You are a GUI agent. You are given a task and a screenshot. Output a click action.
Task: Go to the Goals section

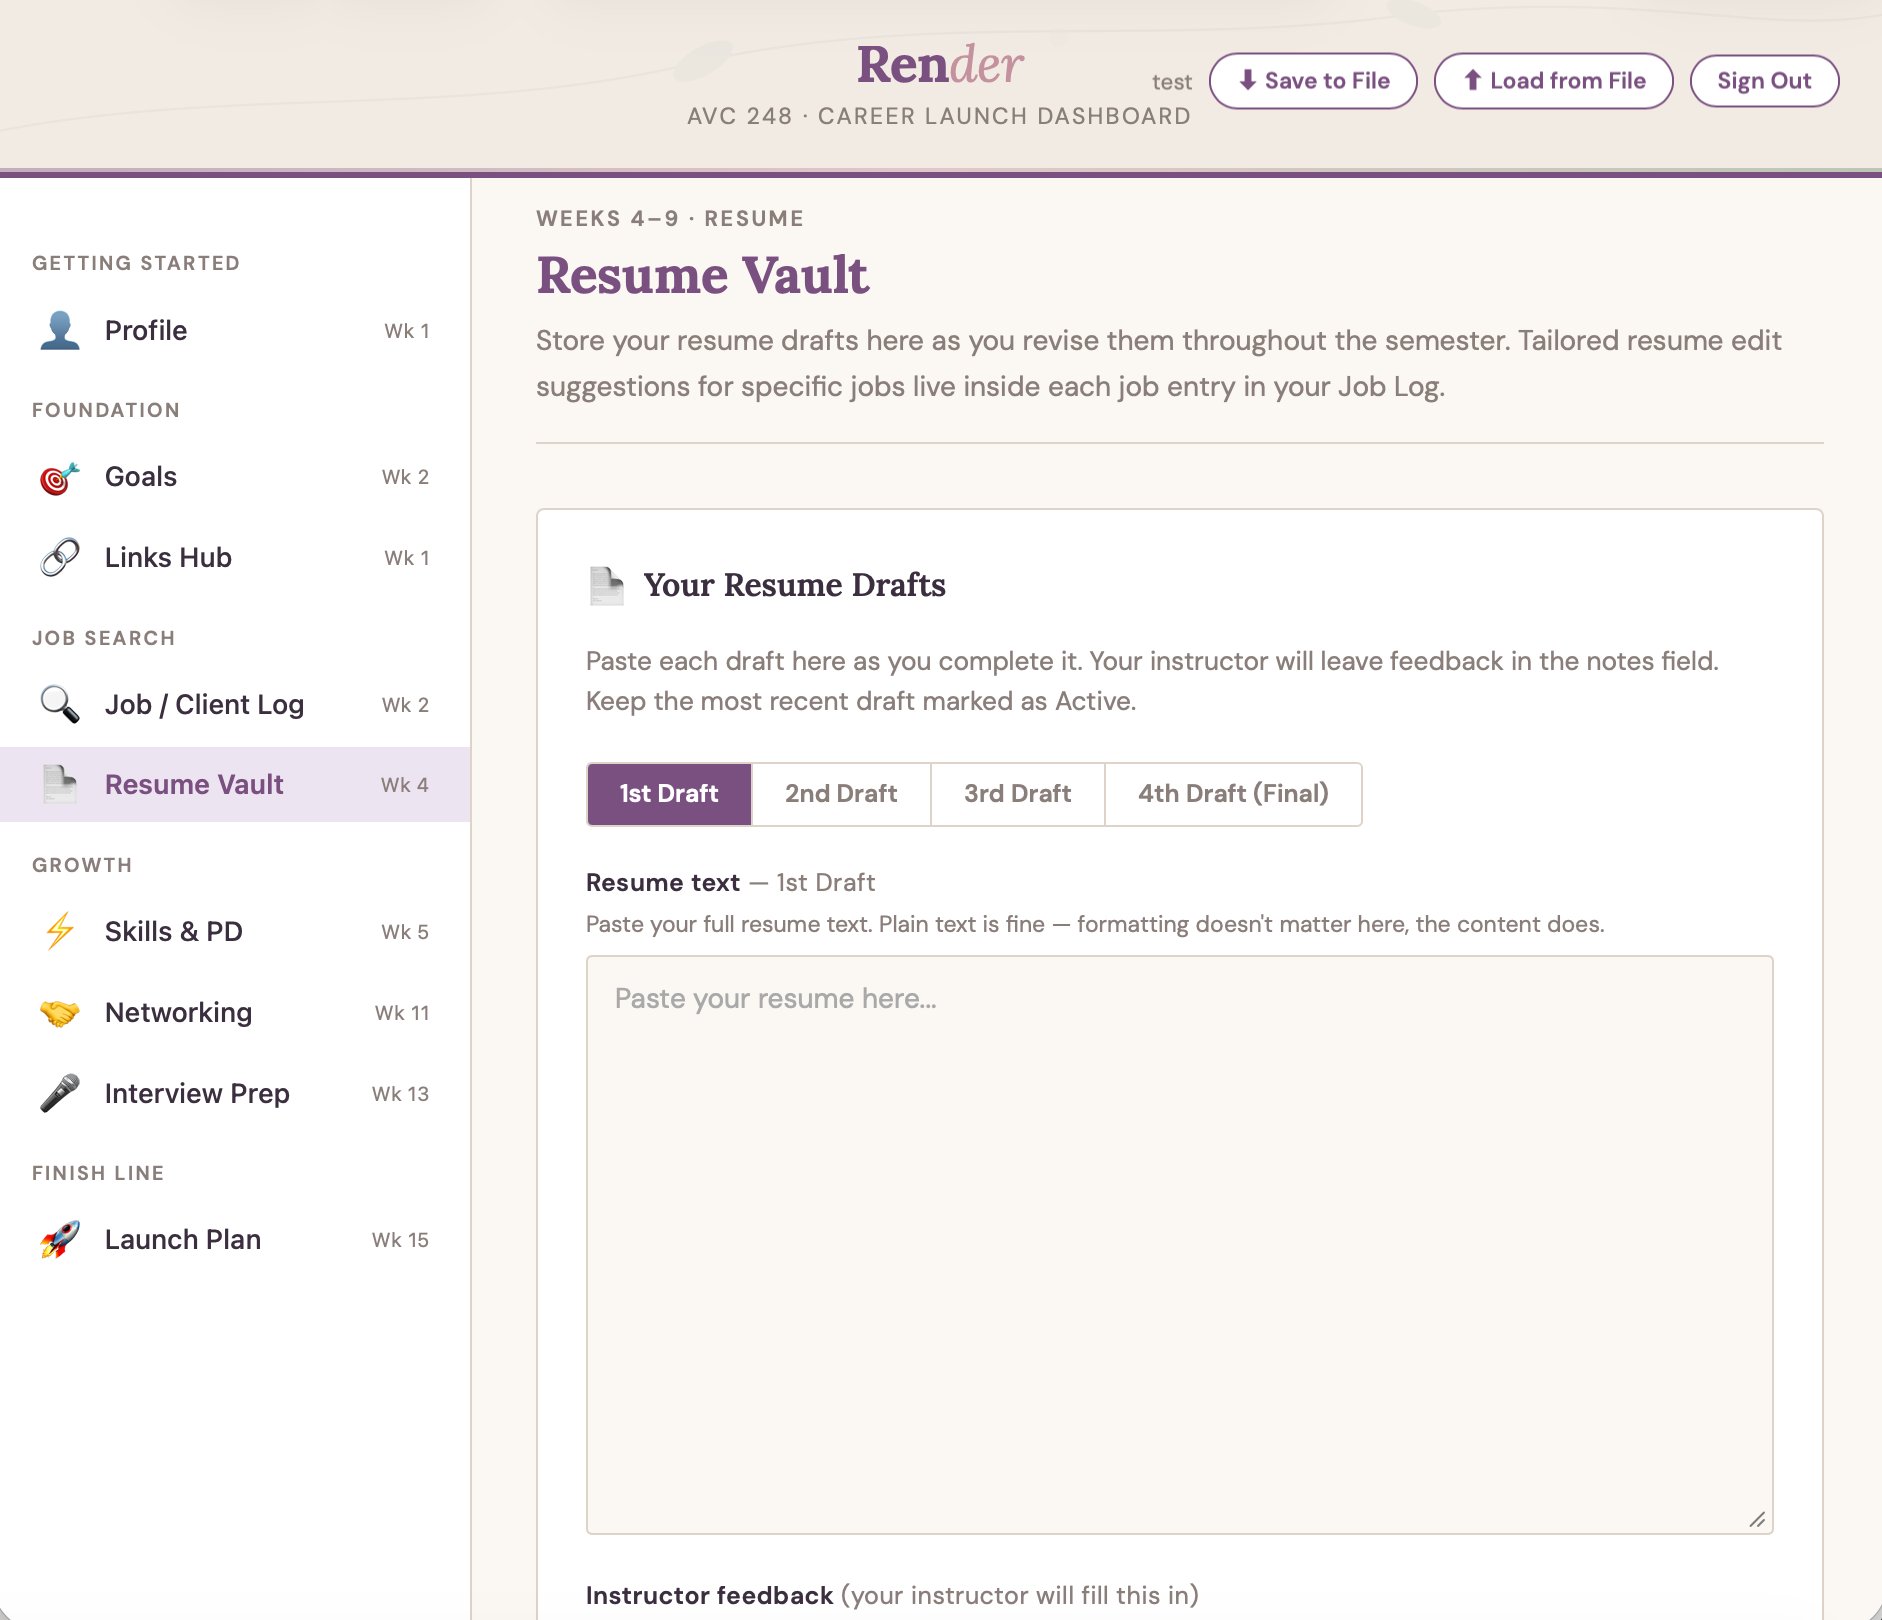tap(235, 478)
